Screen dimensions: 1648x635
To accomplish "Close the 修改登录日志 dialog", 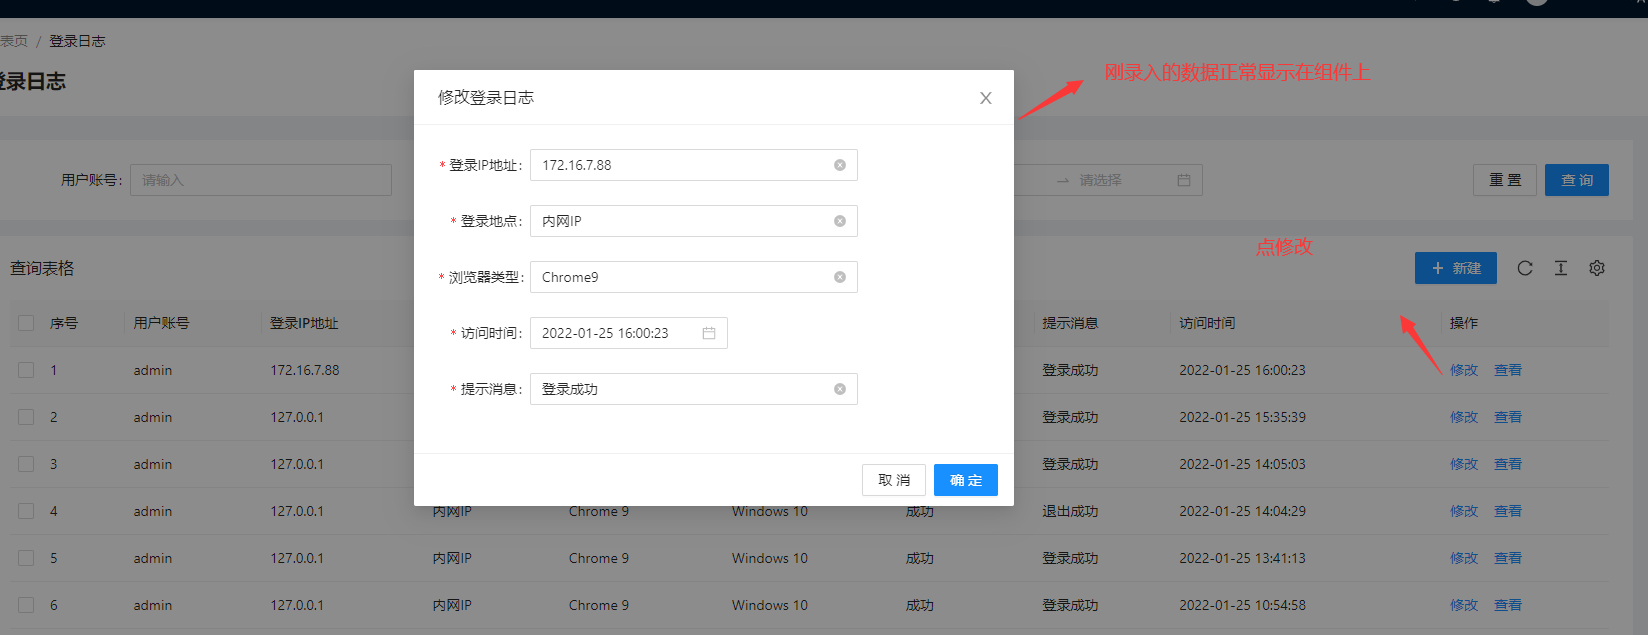I will pyautogui.click(x=986, y=98).
